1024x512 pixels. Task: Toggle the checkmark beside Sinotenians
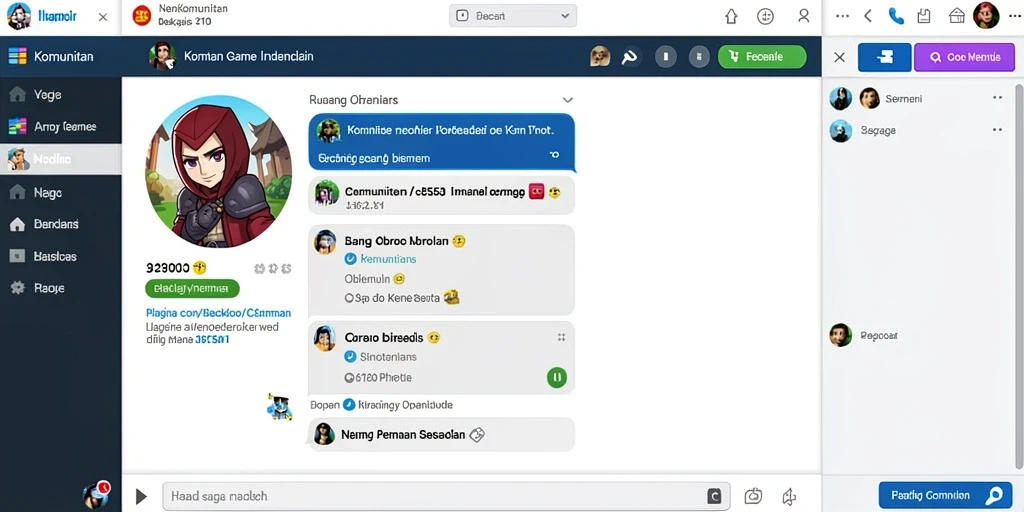[350, 357]
